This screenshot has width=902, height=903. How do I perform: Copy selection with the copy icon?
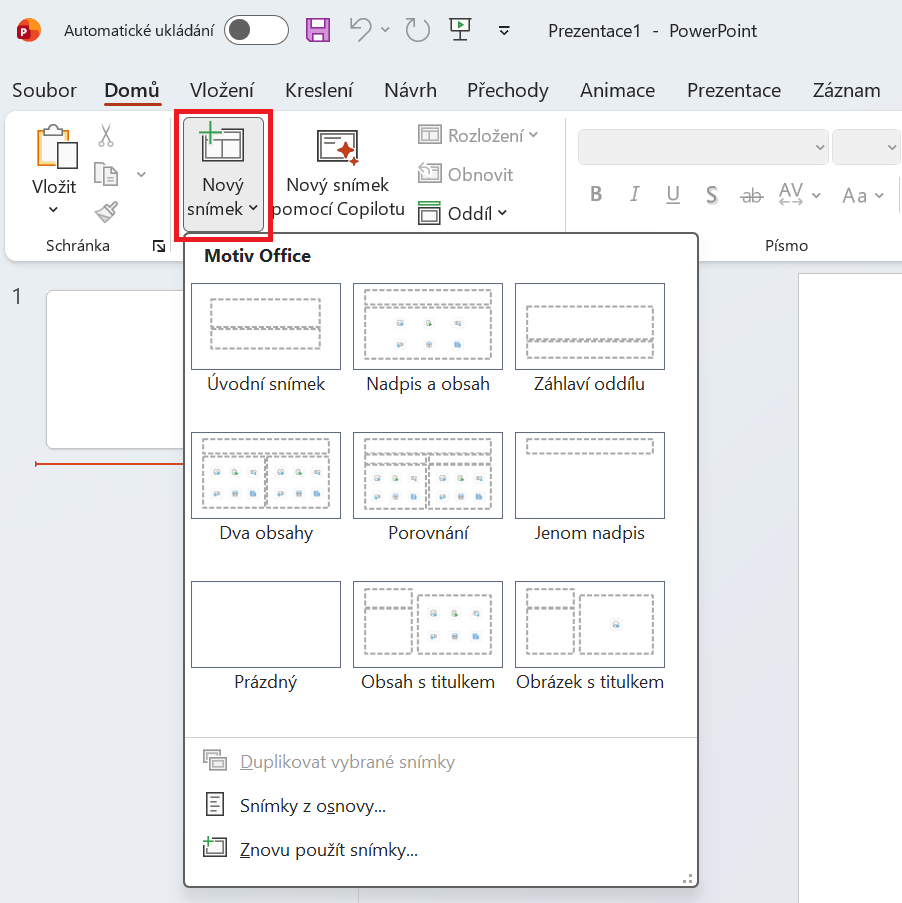click(x=106, y=174)
